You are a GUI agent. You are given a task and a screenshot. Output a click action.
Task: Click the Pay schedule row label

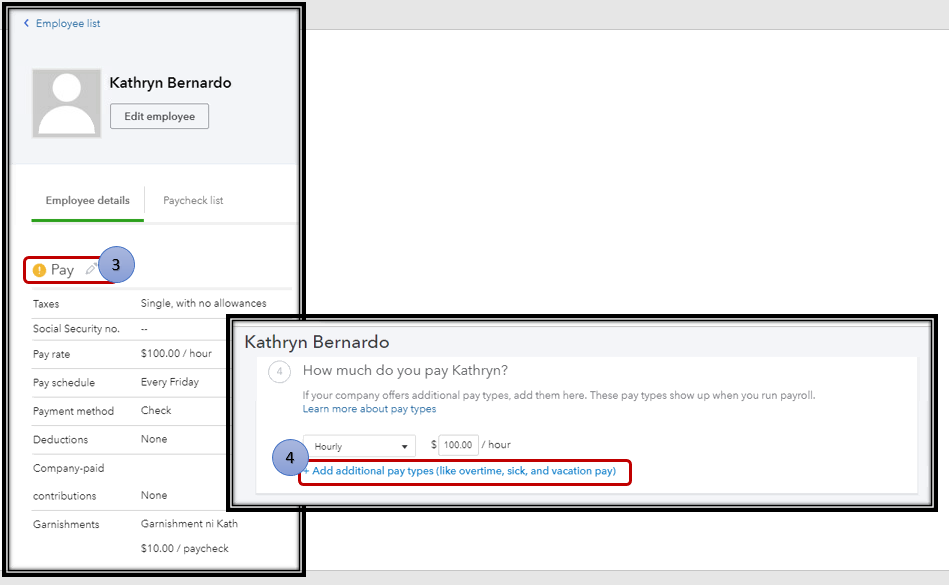[x=64, y=382]
